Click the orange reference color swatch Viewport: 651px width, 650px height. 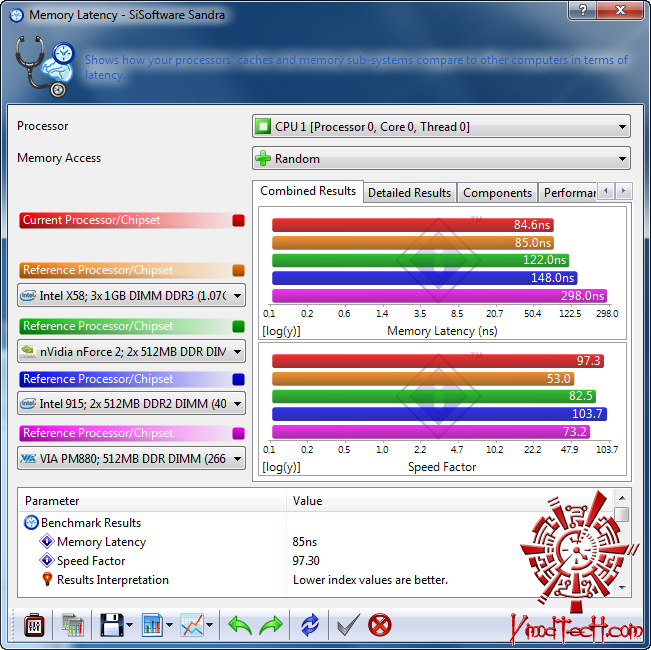(238, 270)
